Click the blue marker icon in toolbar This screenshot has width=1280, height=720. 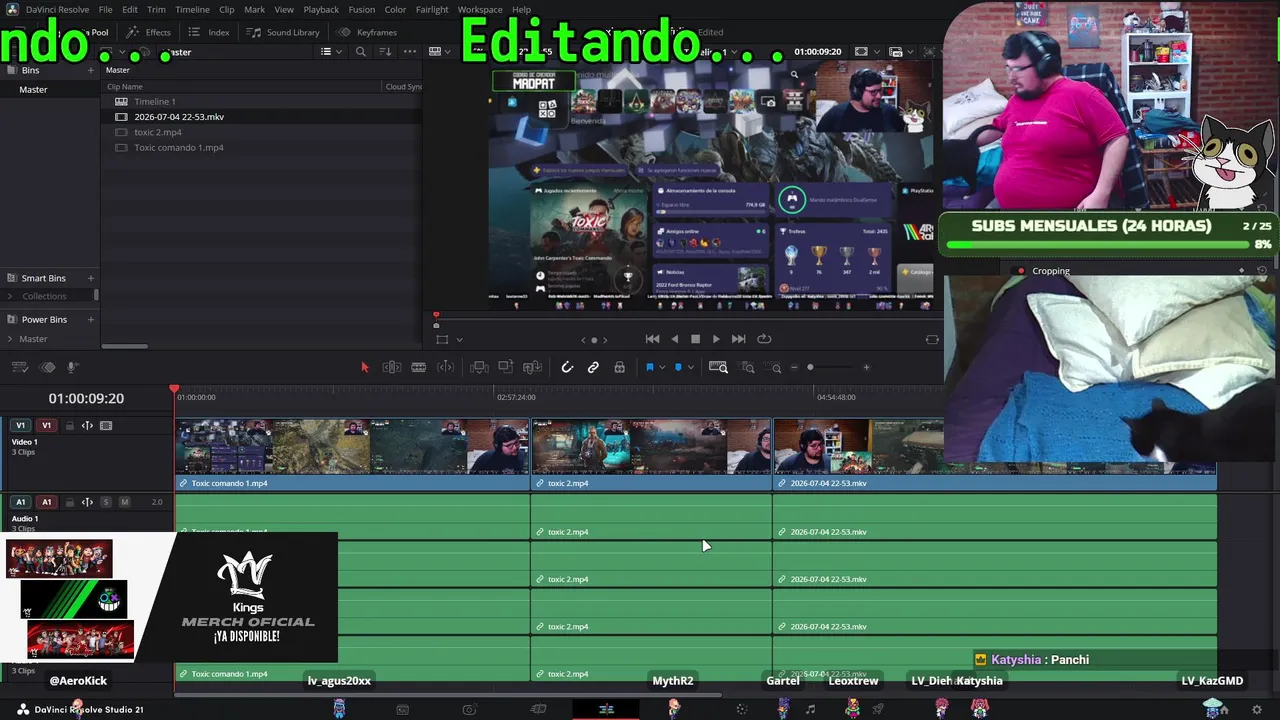click(677, 367)
